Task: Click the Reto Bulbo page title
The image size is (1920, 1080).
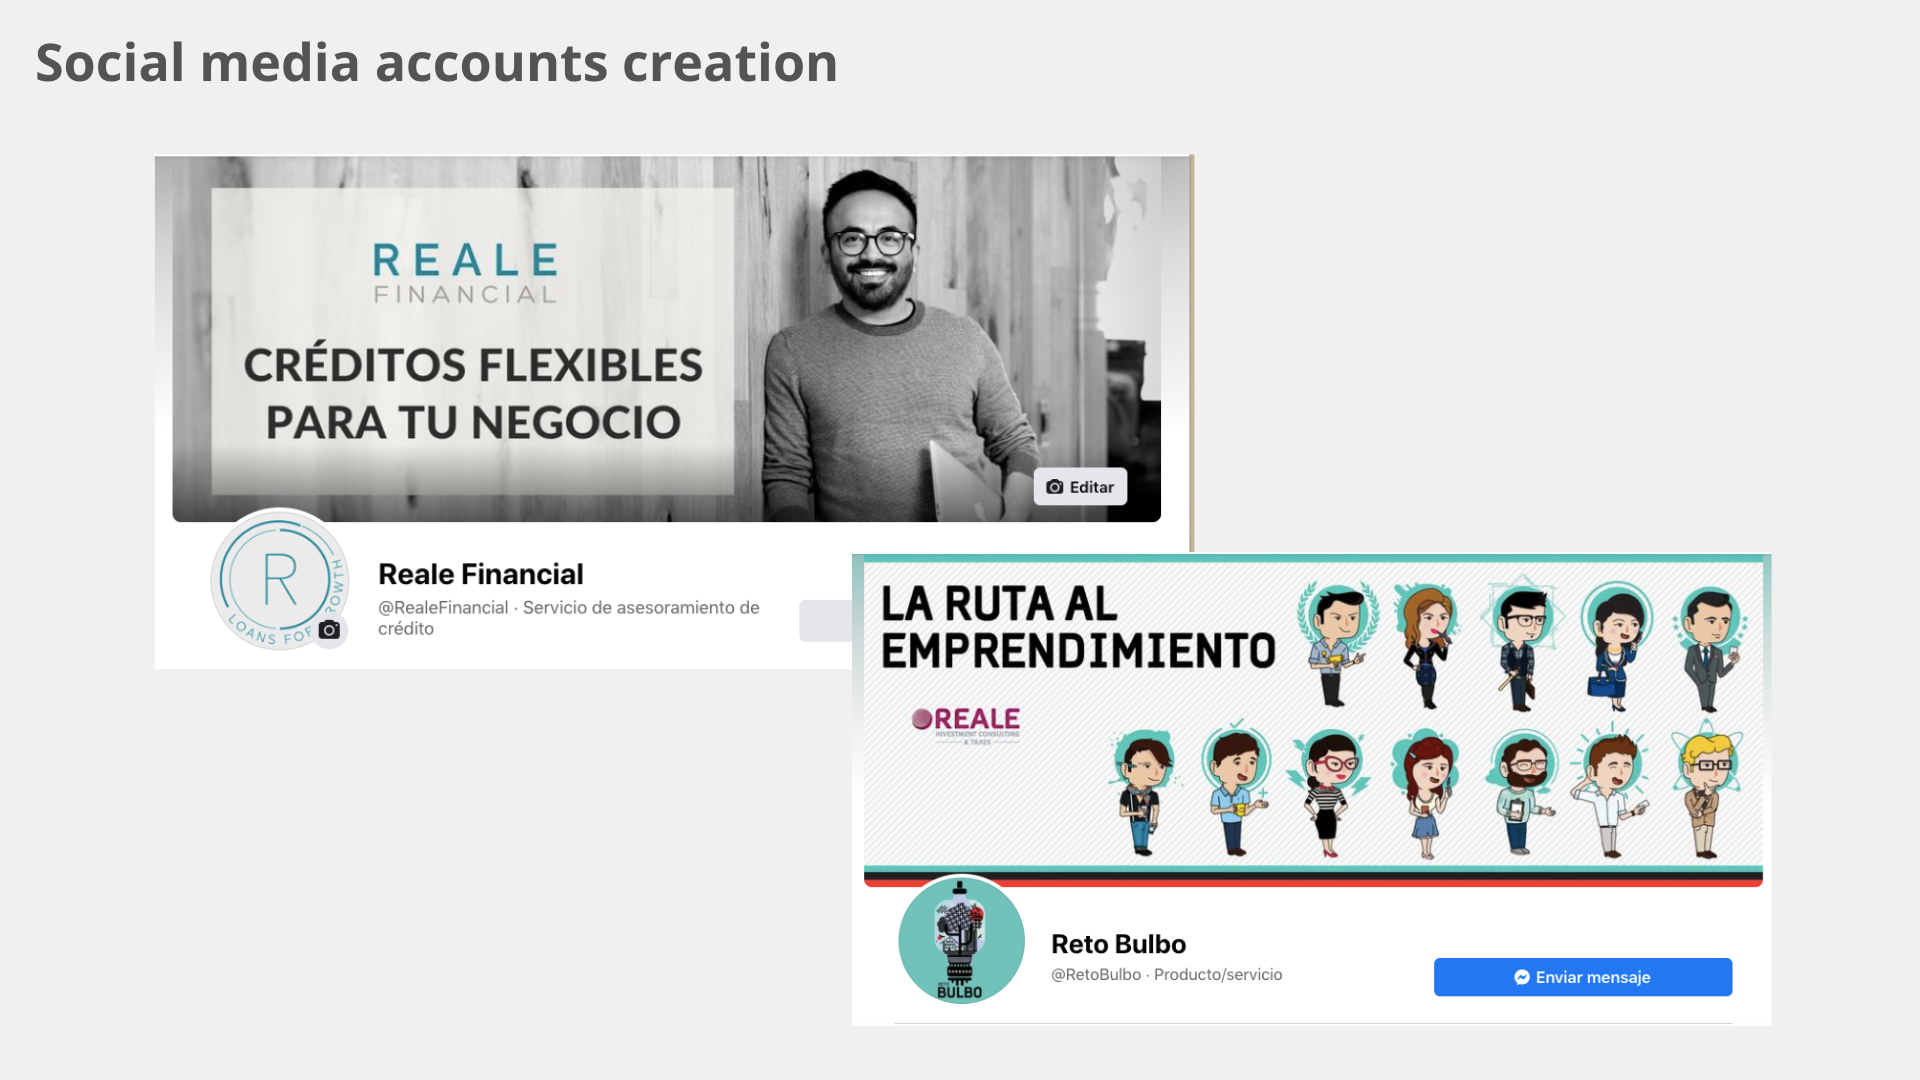Action: pos(1118,944)
